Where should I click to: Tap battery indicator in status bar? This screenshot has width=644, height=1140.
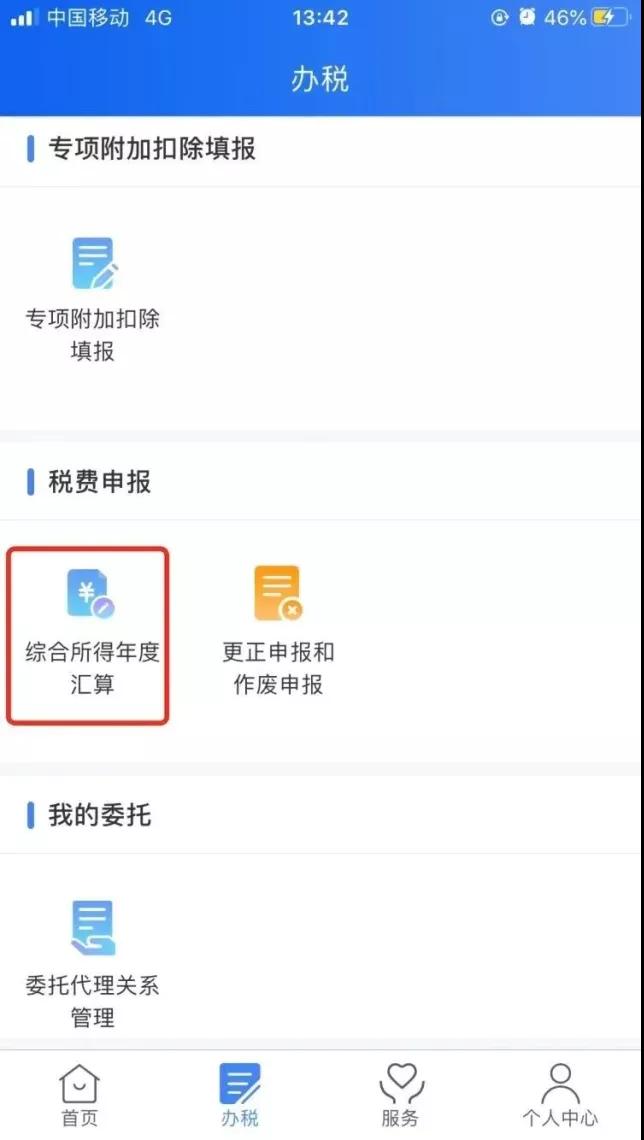pyautogui.click(x=610, y=17)
